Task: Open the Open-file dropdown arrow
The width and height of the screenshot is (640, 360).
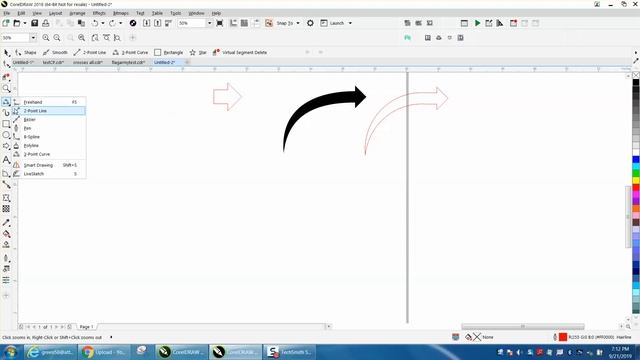Action: [x=25, y=23]
